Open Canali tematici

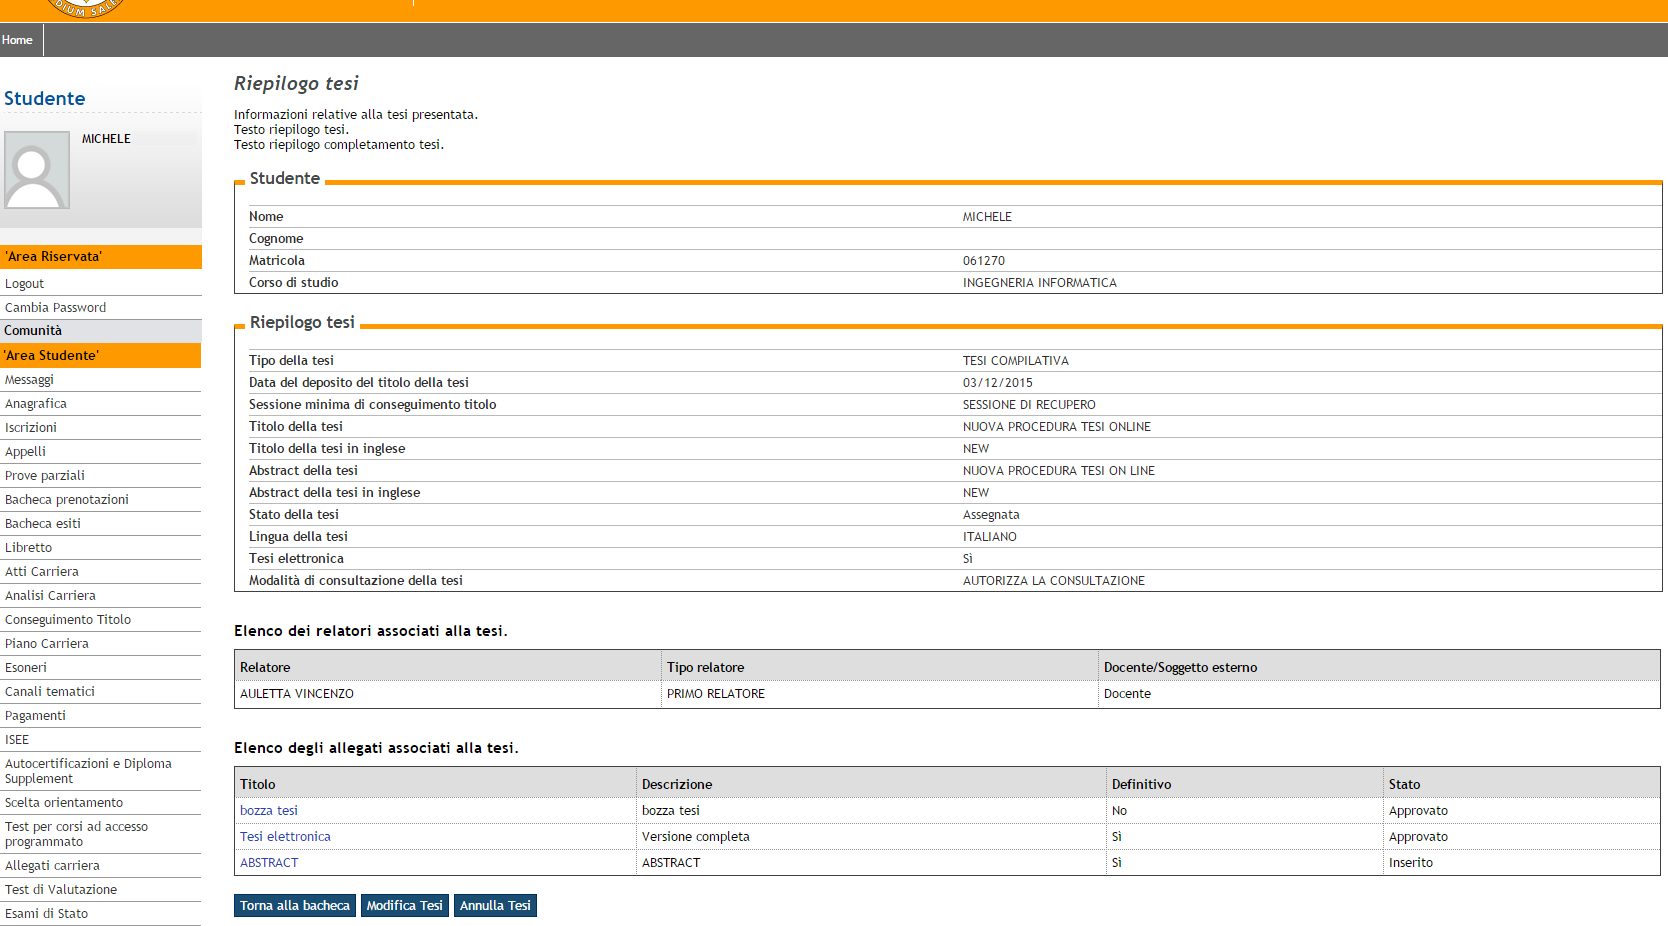click(50, 692)
